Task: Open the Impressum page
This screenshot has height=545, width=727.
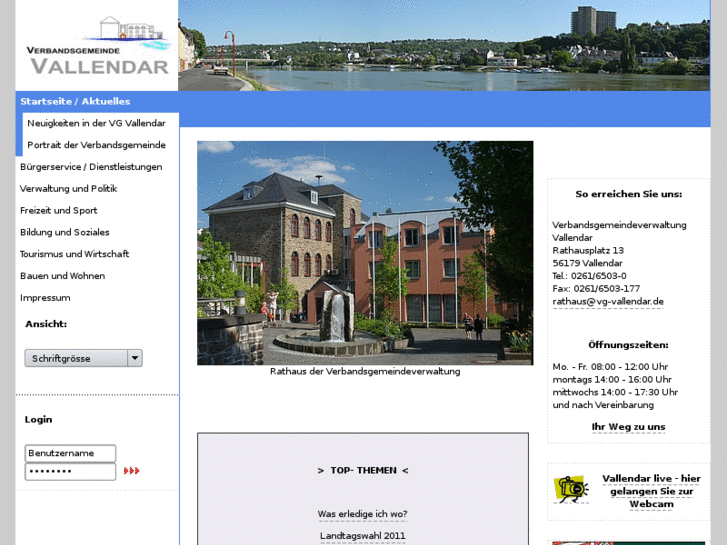Action: point(45,298)
